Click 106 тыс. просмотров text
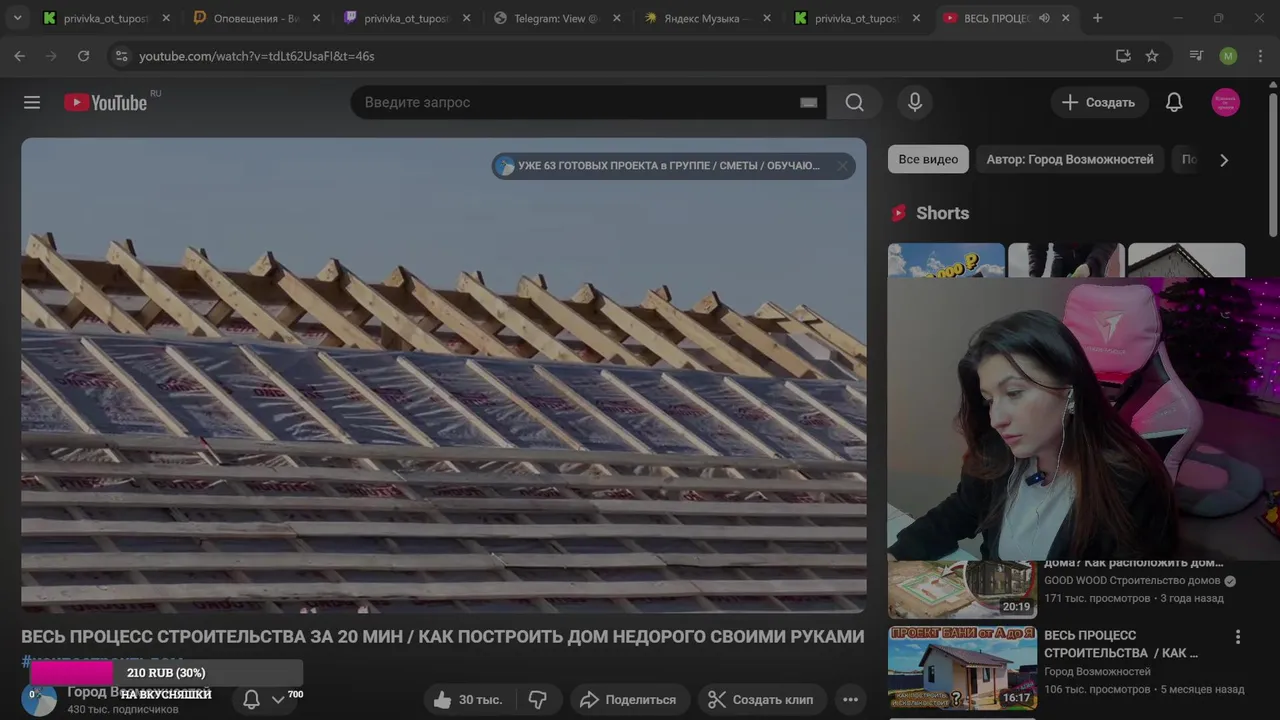The height and width of the screenshot is (720, 1280). 1097,689
